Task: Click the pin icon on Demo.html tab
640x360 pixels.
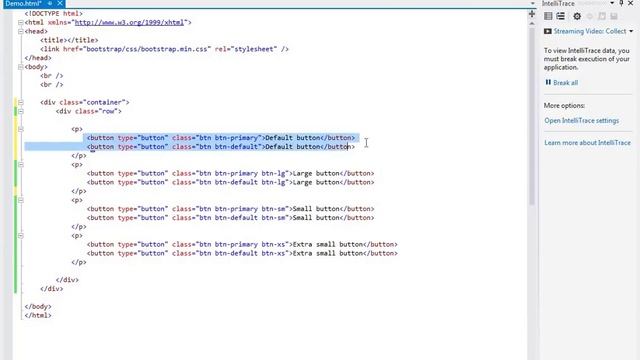Action: coord(49,3)
